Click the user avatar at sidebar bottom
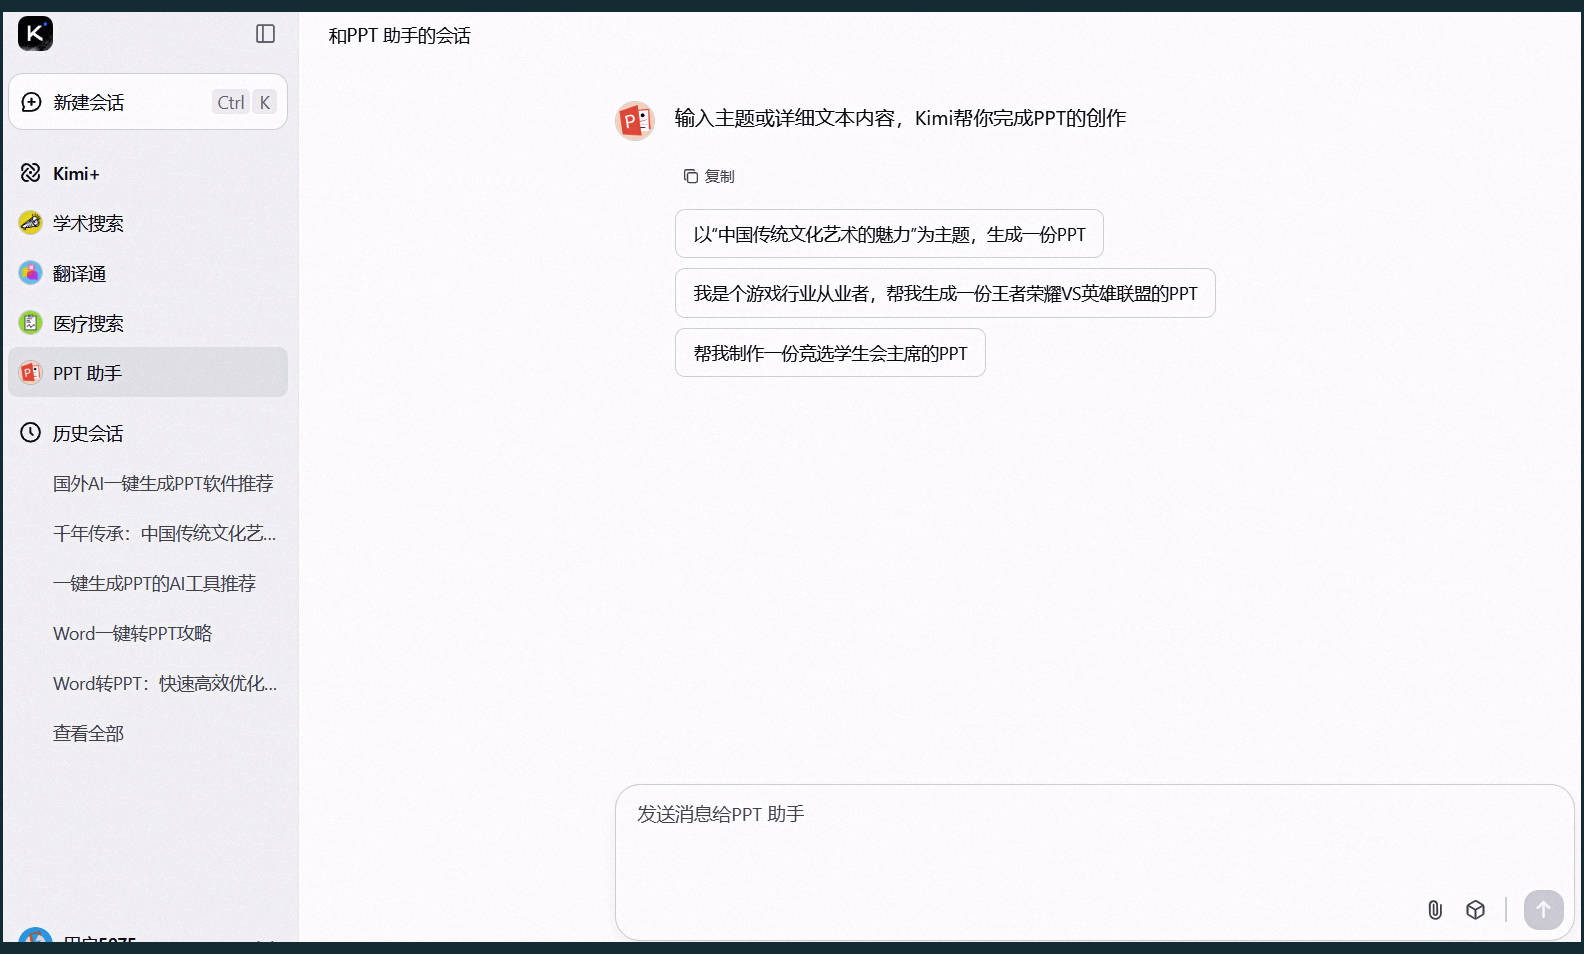1584x954 pixels. pos(36,936)
